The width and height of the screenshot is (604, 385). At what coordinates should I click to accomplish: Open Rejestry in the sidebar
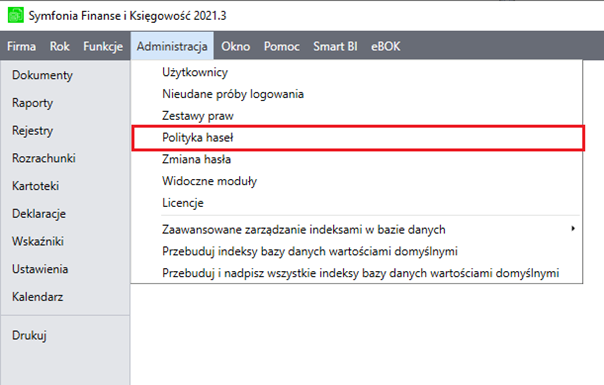33,131
